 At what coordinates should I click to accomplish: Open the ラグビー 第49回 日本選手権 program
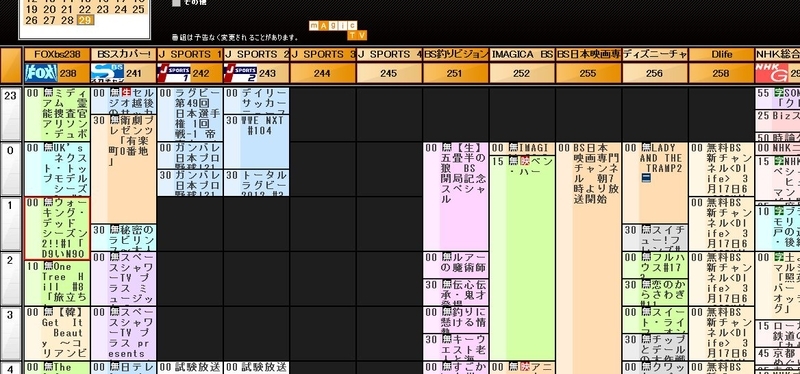(190, 114)
